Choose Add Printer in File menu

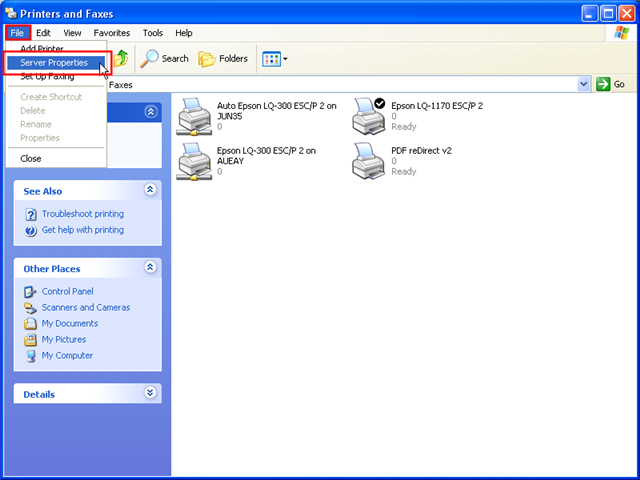click(42, 48)
